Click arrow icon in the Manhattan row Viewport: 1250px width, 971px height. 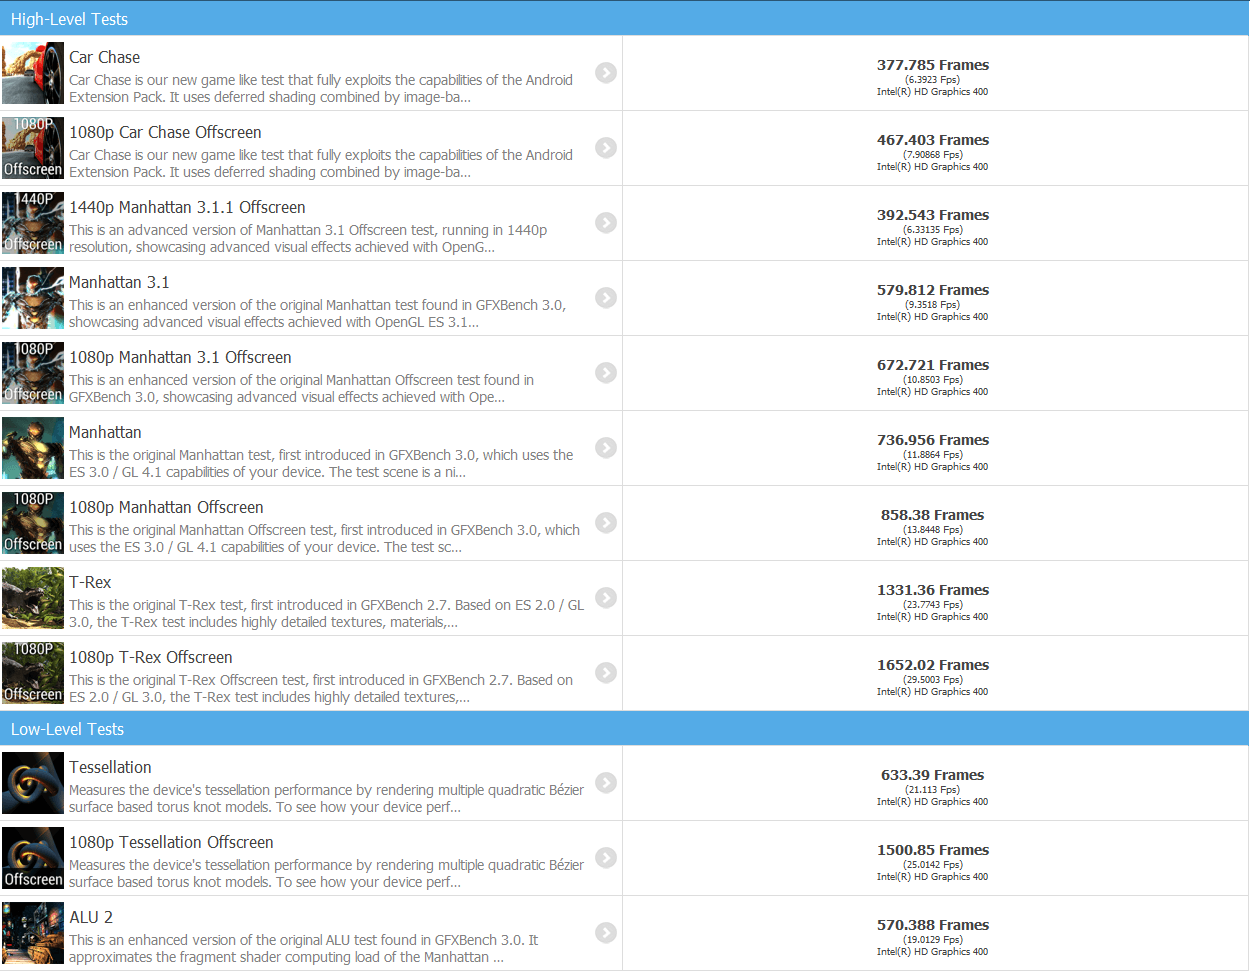pyautogui.click(x=606, y=448)
